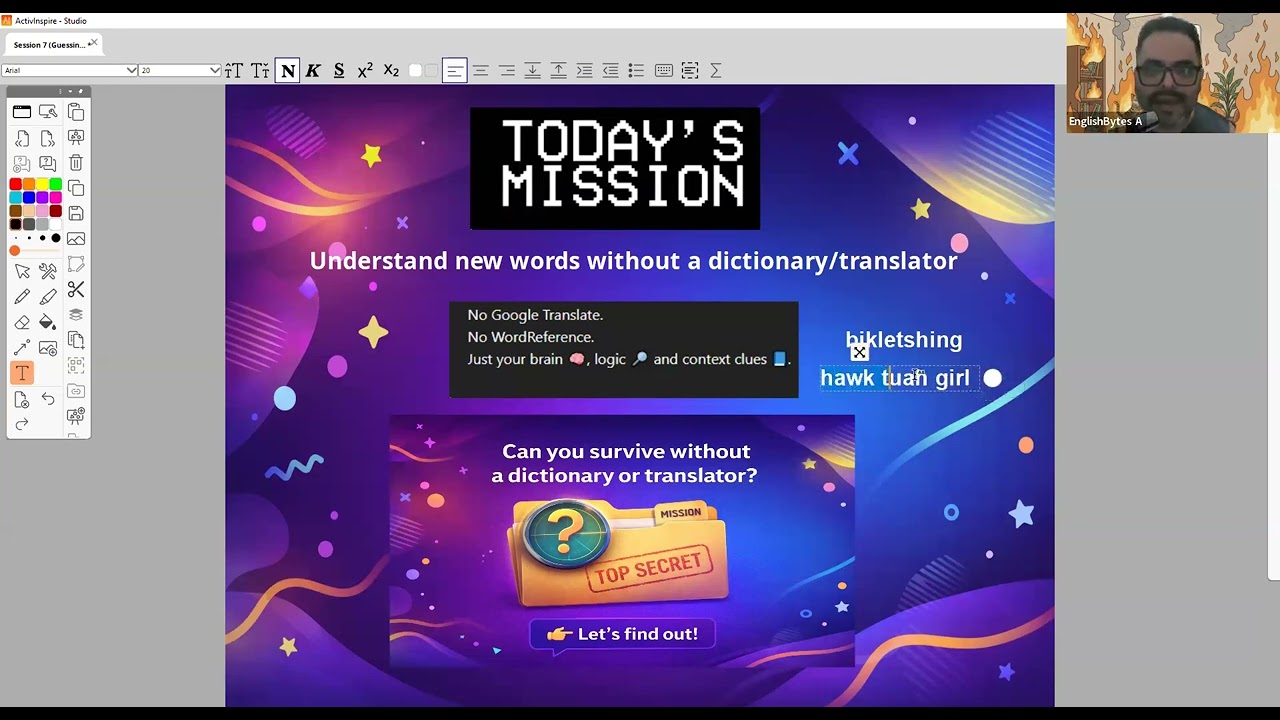The height and width of the screenshot is (720, 1280).
Task: Set text alignment to left
Action: pos(454,70)
